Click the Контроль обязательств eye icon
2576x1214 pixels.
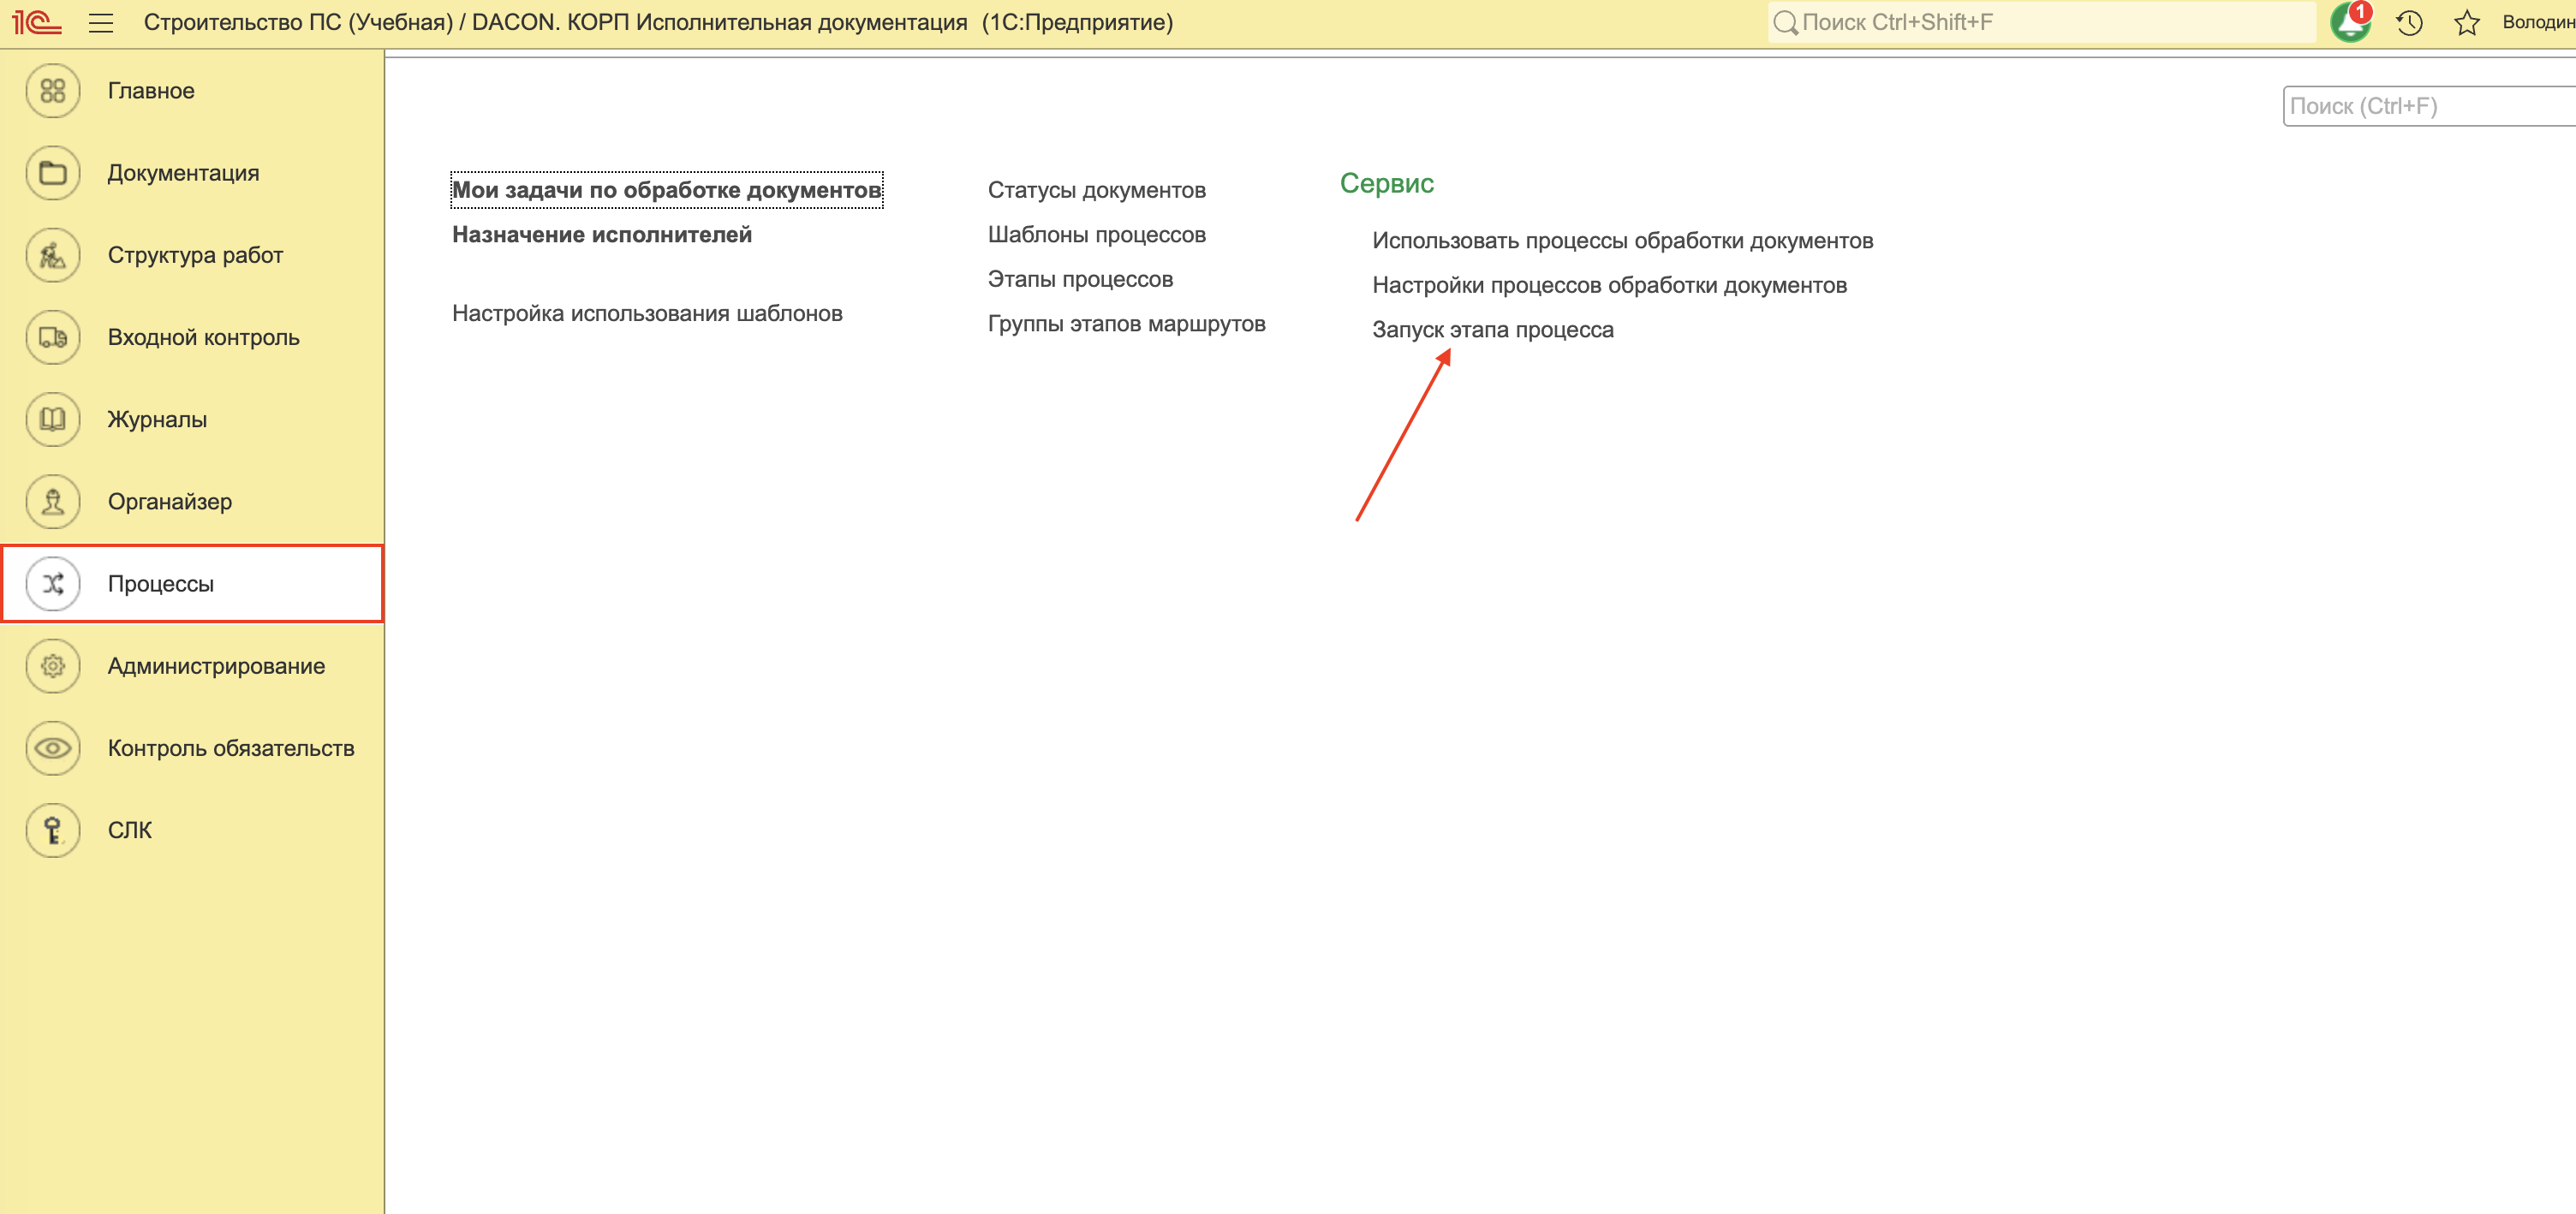tap(53, 748)
